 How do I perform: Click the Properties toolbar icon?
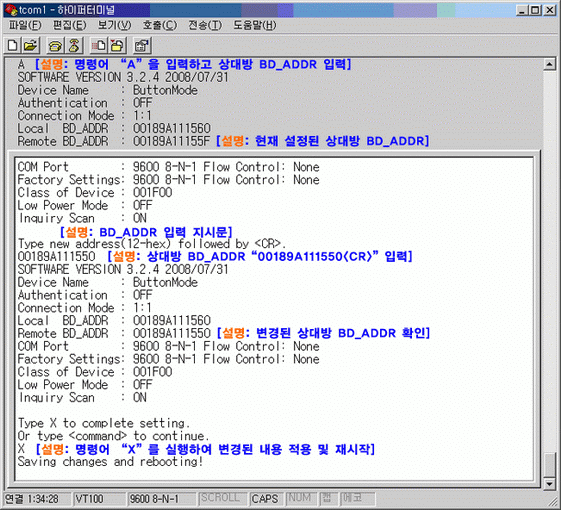tap(142, 45)
